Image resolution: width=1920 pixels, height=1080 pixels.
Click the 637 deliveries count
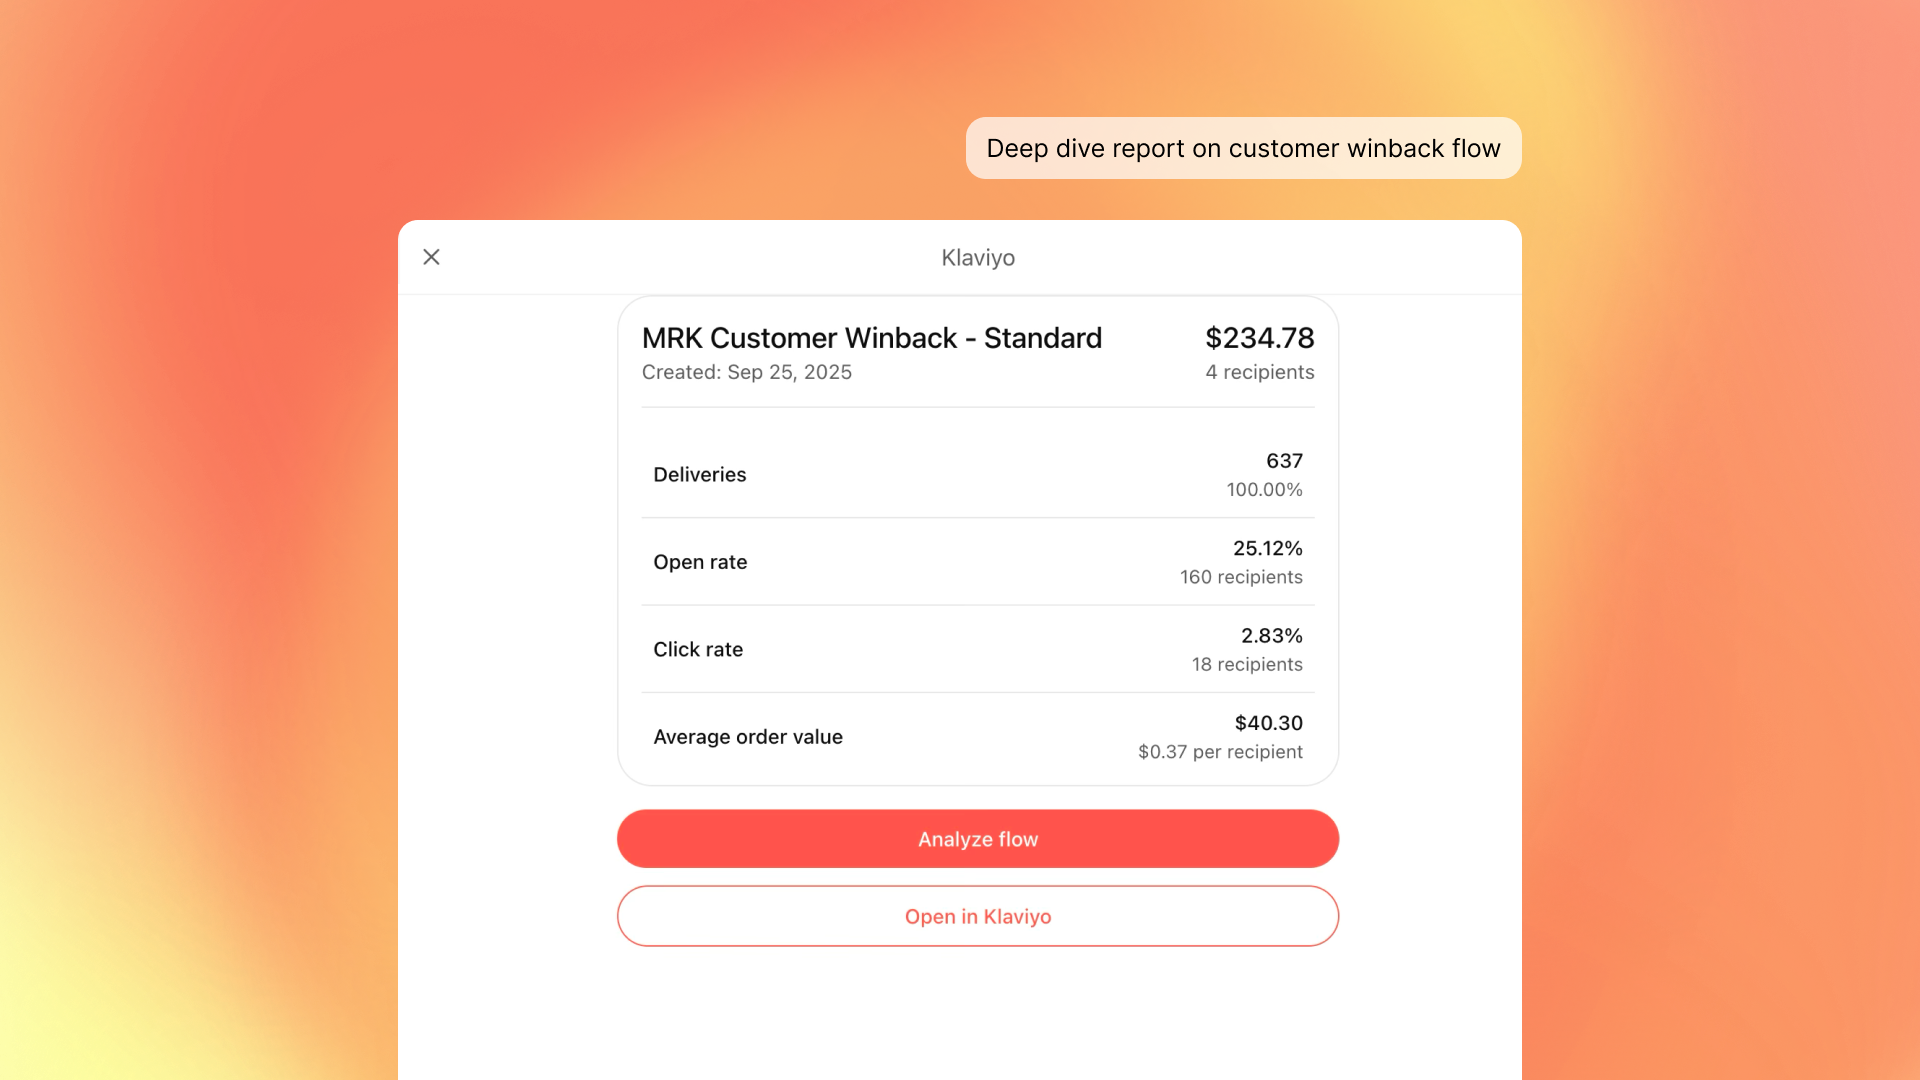(1284, 461)
